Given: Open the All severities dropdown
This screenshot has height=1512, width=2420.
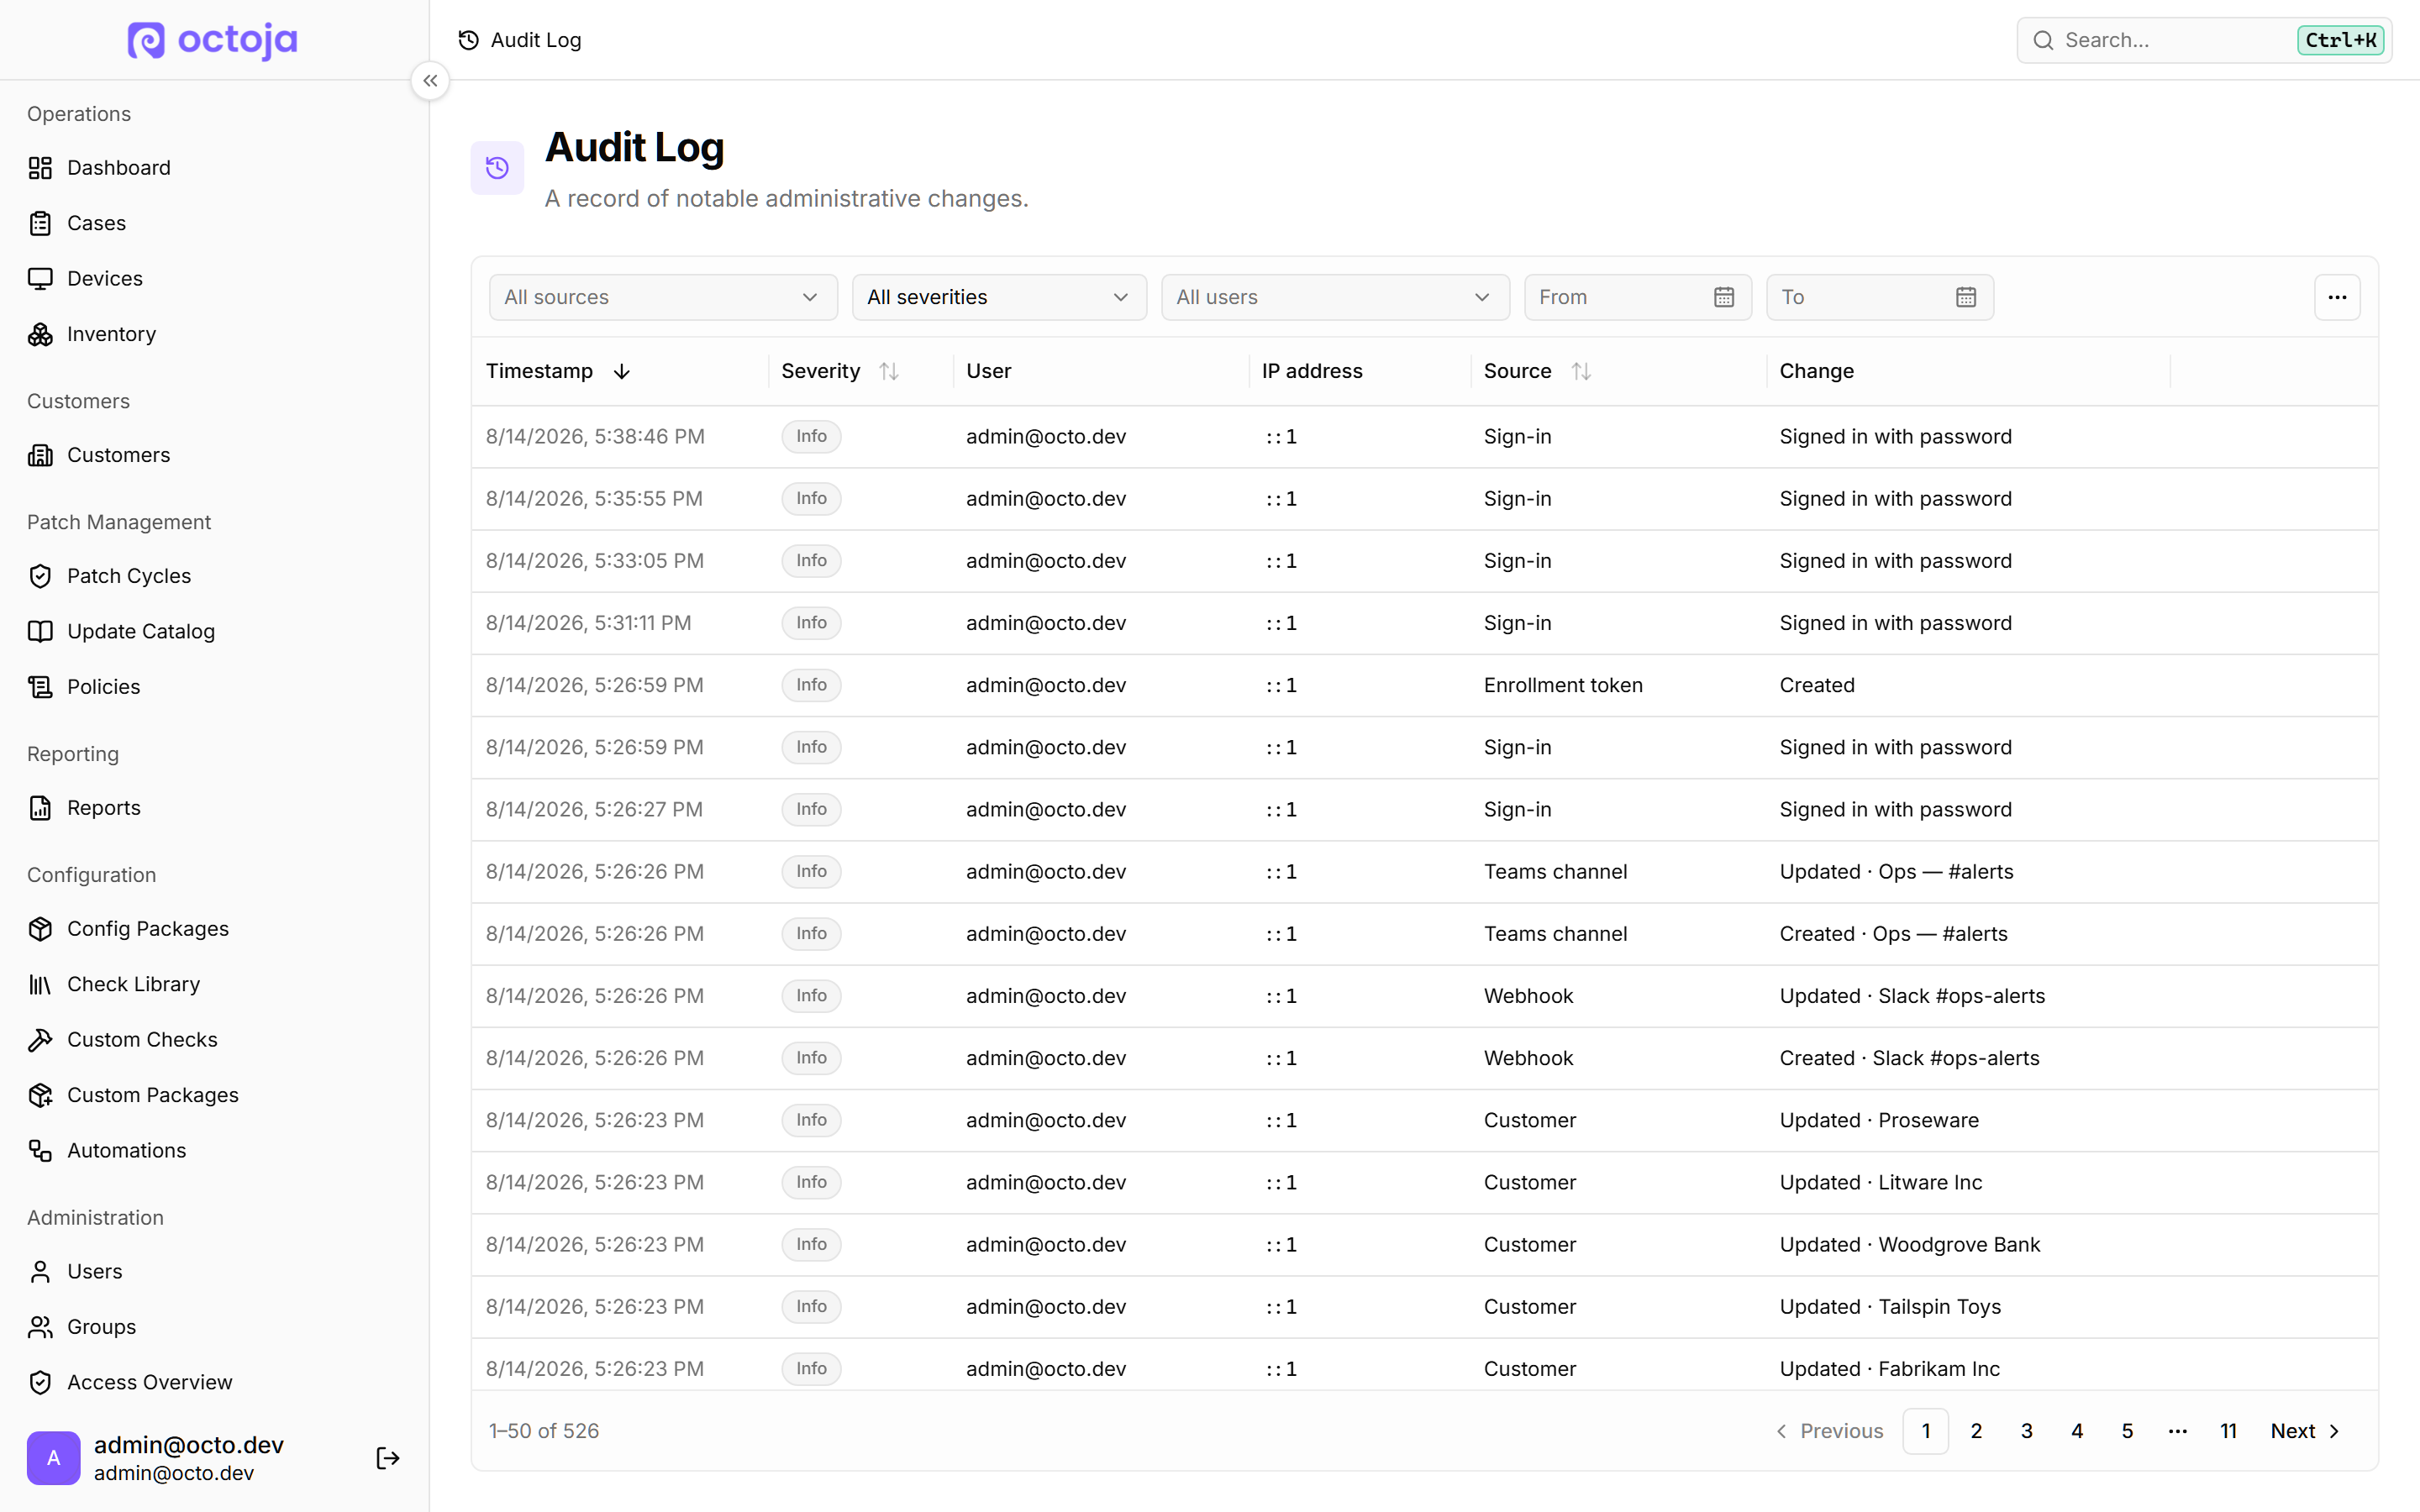Looking at the screenshot, I should pyautogui.click(x=999, y=297).
